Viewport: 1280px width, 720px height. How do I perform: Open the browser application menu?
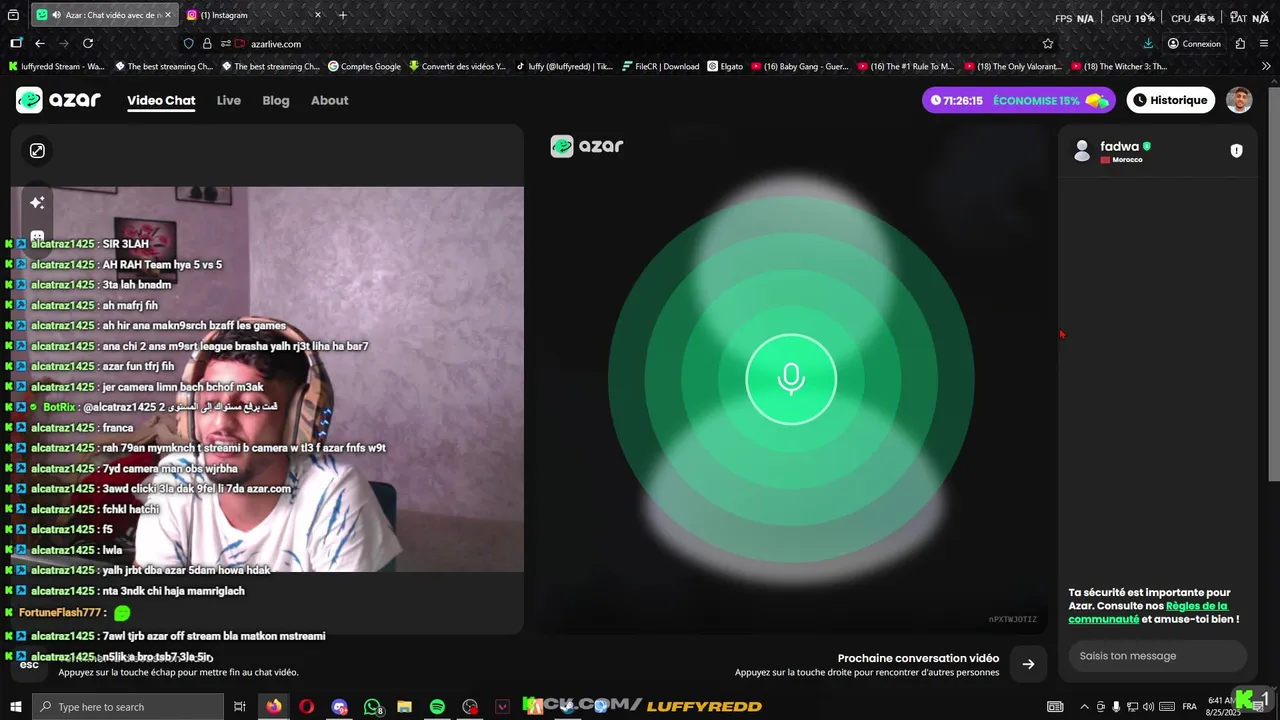1265,43
